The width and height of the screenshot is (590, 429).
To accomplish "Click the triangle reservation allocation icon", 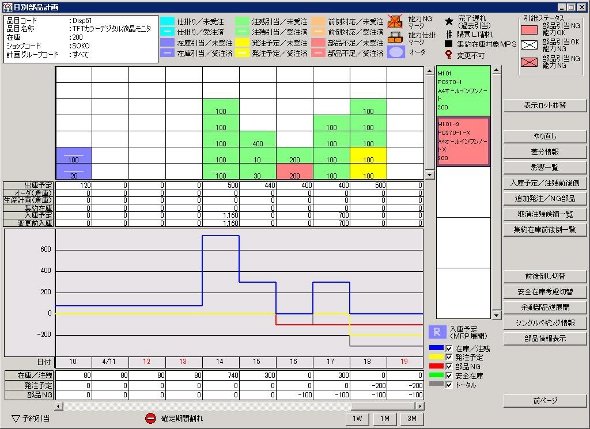I will click(15, 418).
